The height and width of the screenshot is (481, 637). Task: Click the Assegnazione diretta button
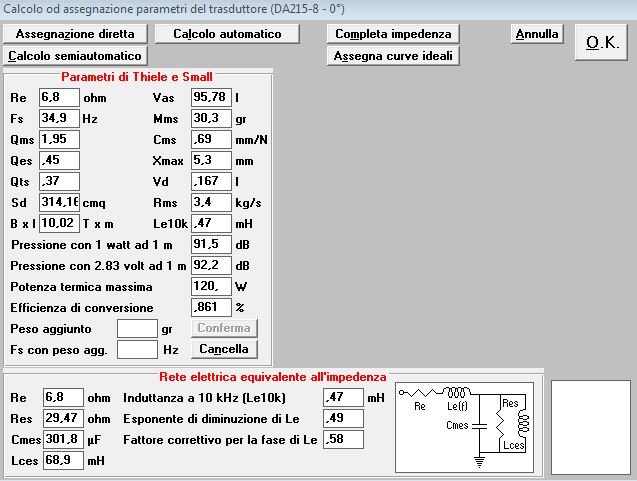point(75,34)
